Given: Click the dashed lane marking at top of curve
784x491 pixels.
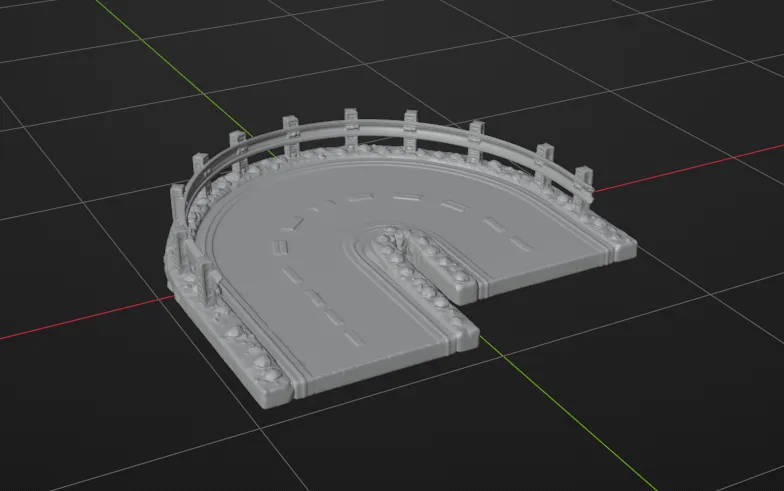Looking at the screenshot, I should point(408,198).
